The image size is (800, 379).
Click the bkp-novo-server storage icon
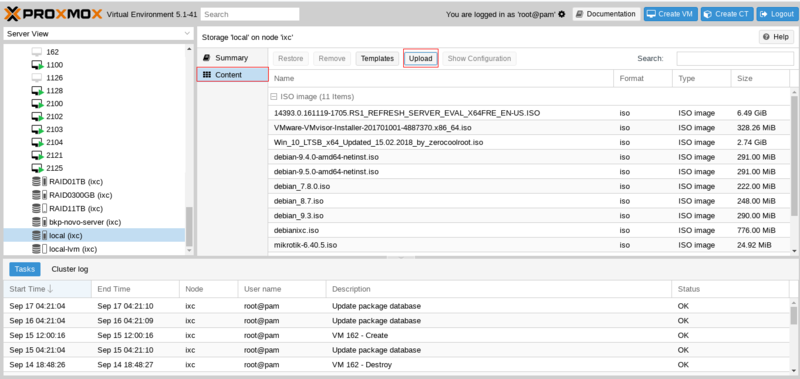39,222
